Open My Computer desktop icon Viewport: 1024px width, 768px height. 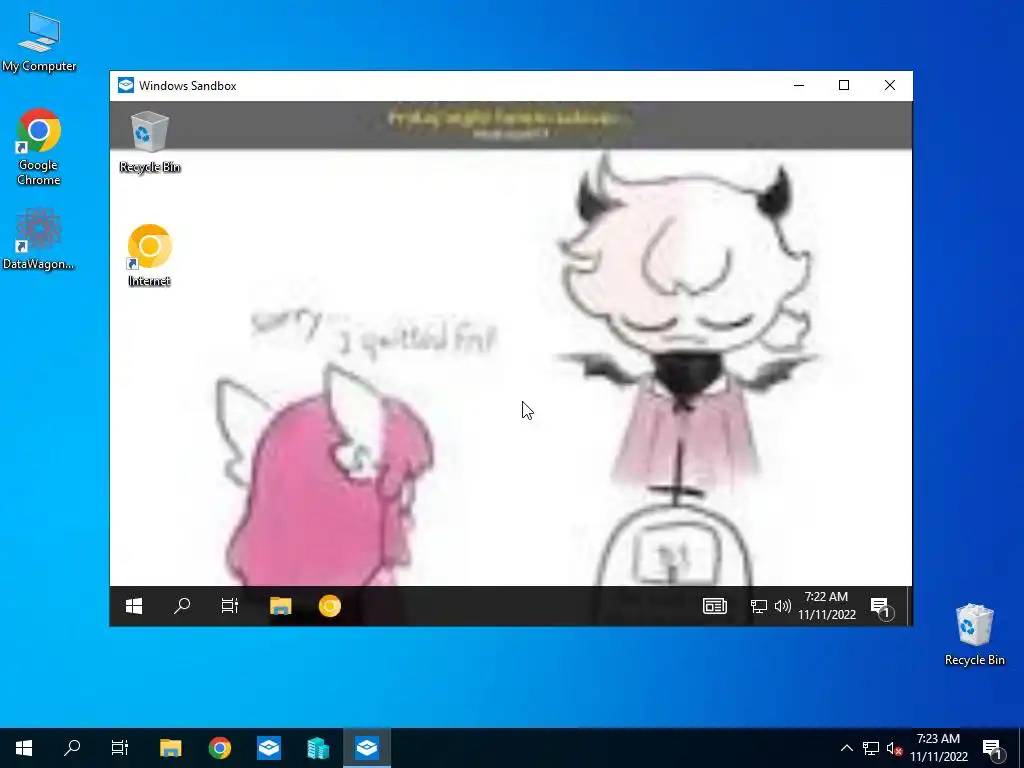pyautogui.click(x=39, y=42)
